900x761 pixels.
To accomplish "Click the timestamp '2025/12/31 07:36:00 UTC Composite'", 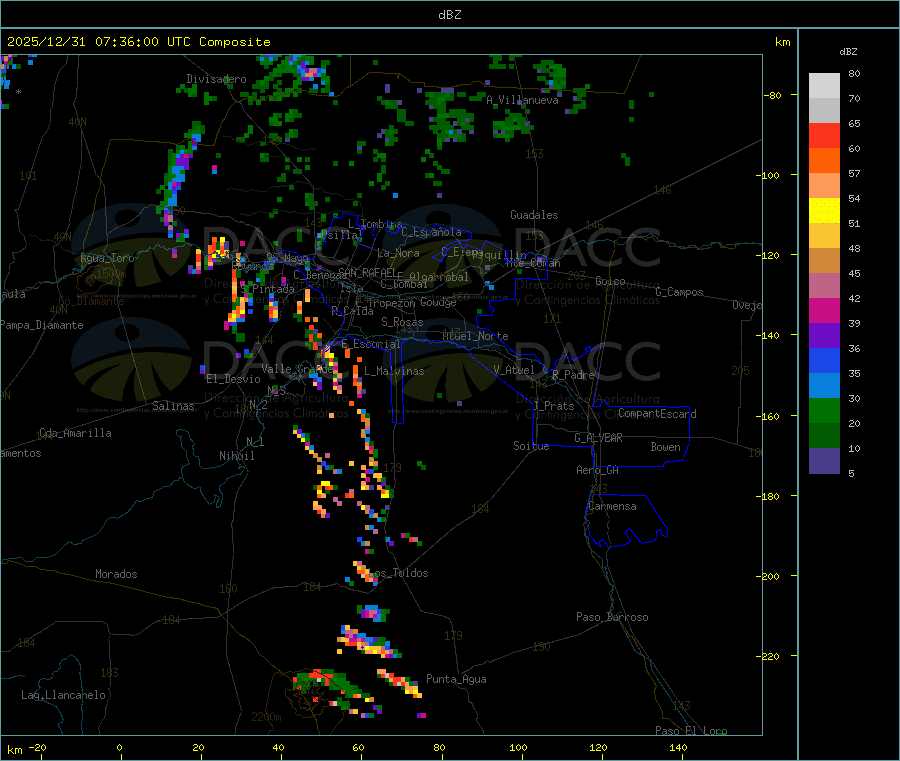I will pos(138,42).
